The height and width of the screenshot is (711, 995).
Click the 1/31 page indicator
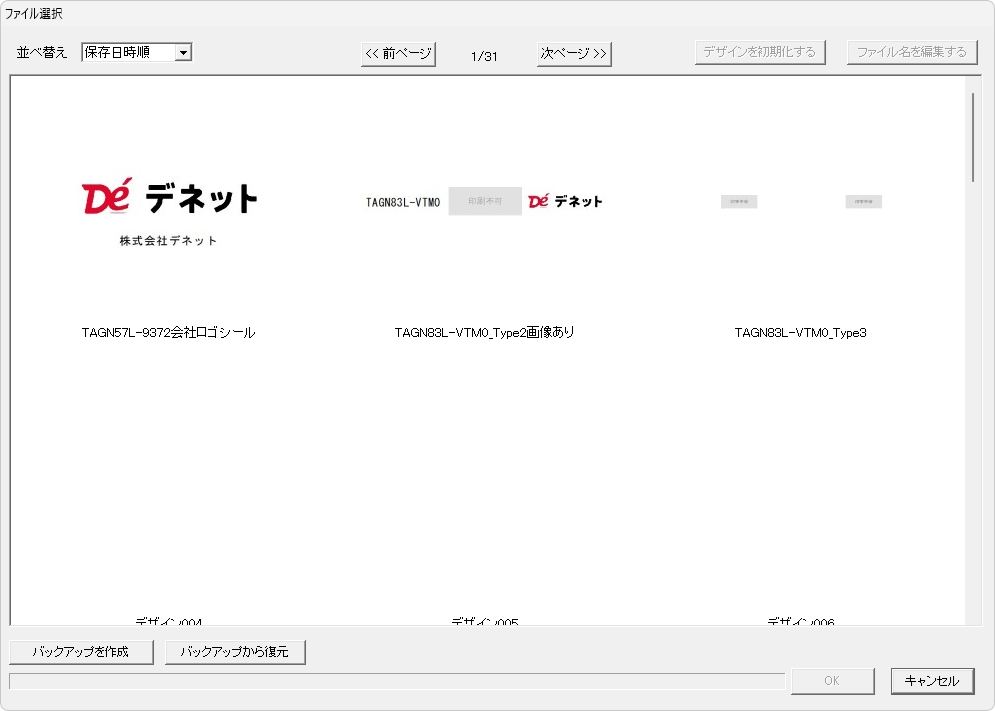[x=484, y=56]
